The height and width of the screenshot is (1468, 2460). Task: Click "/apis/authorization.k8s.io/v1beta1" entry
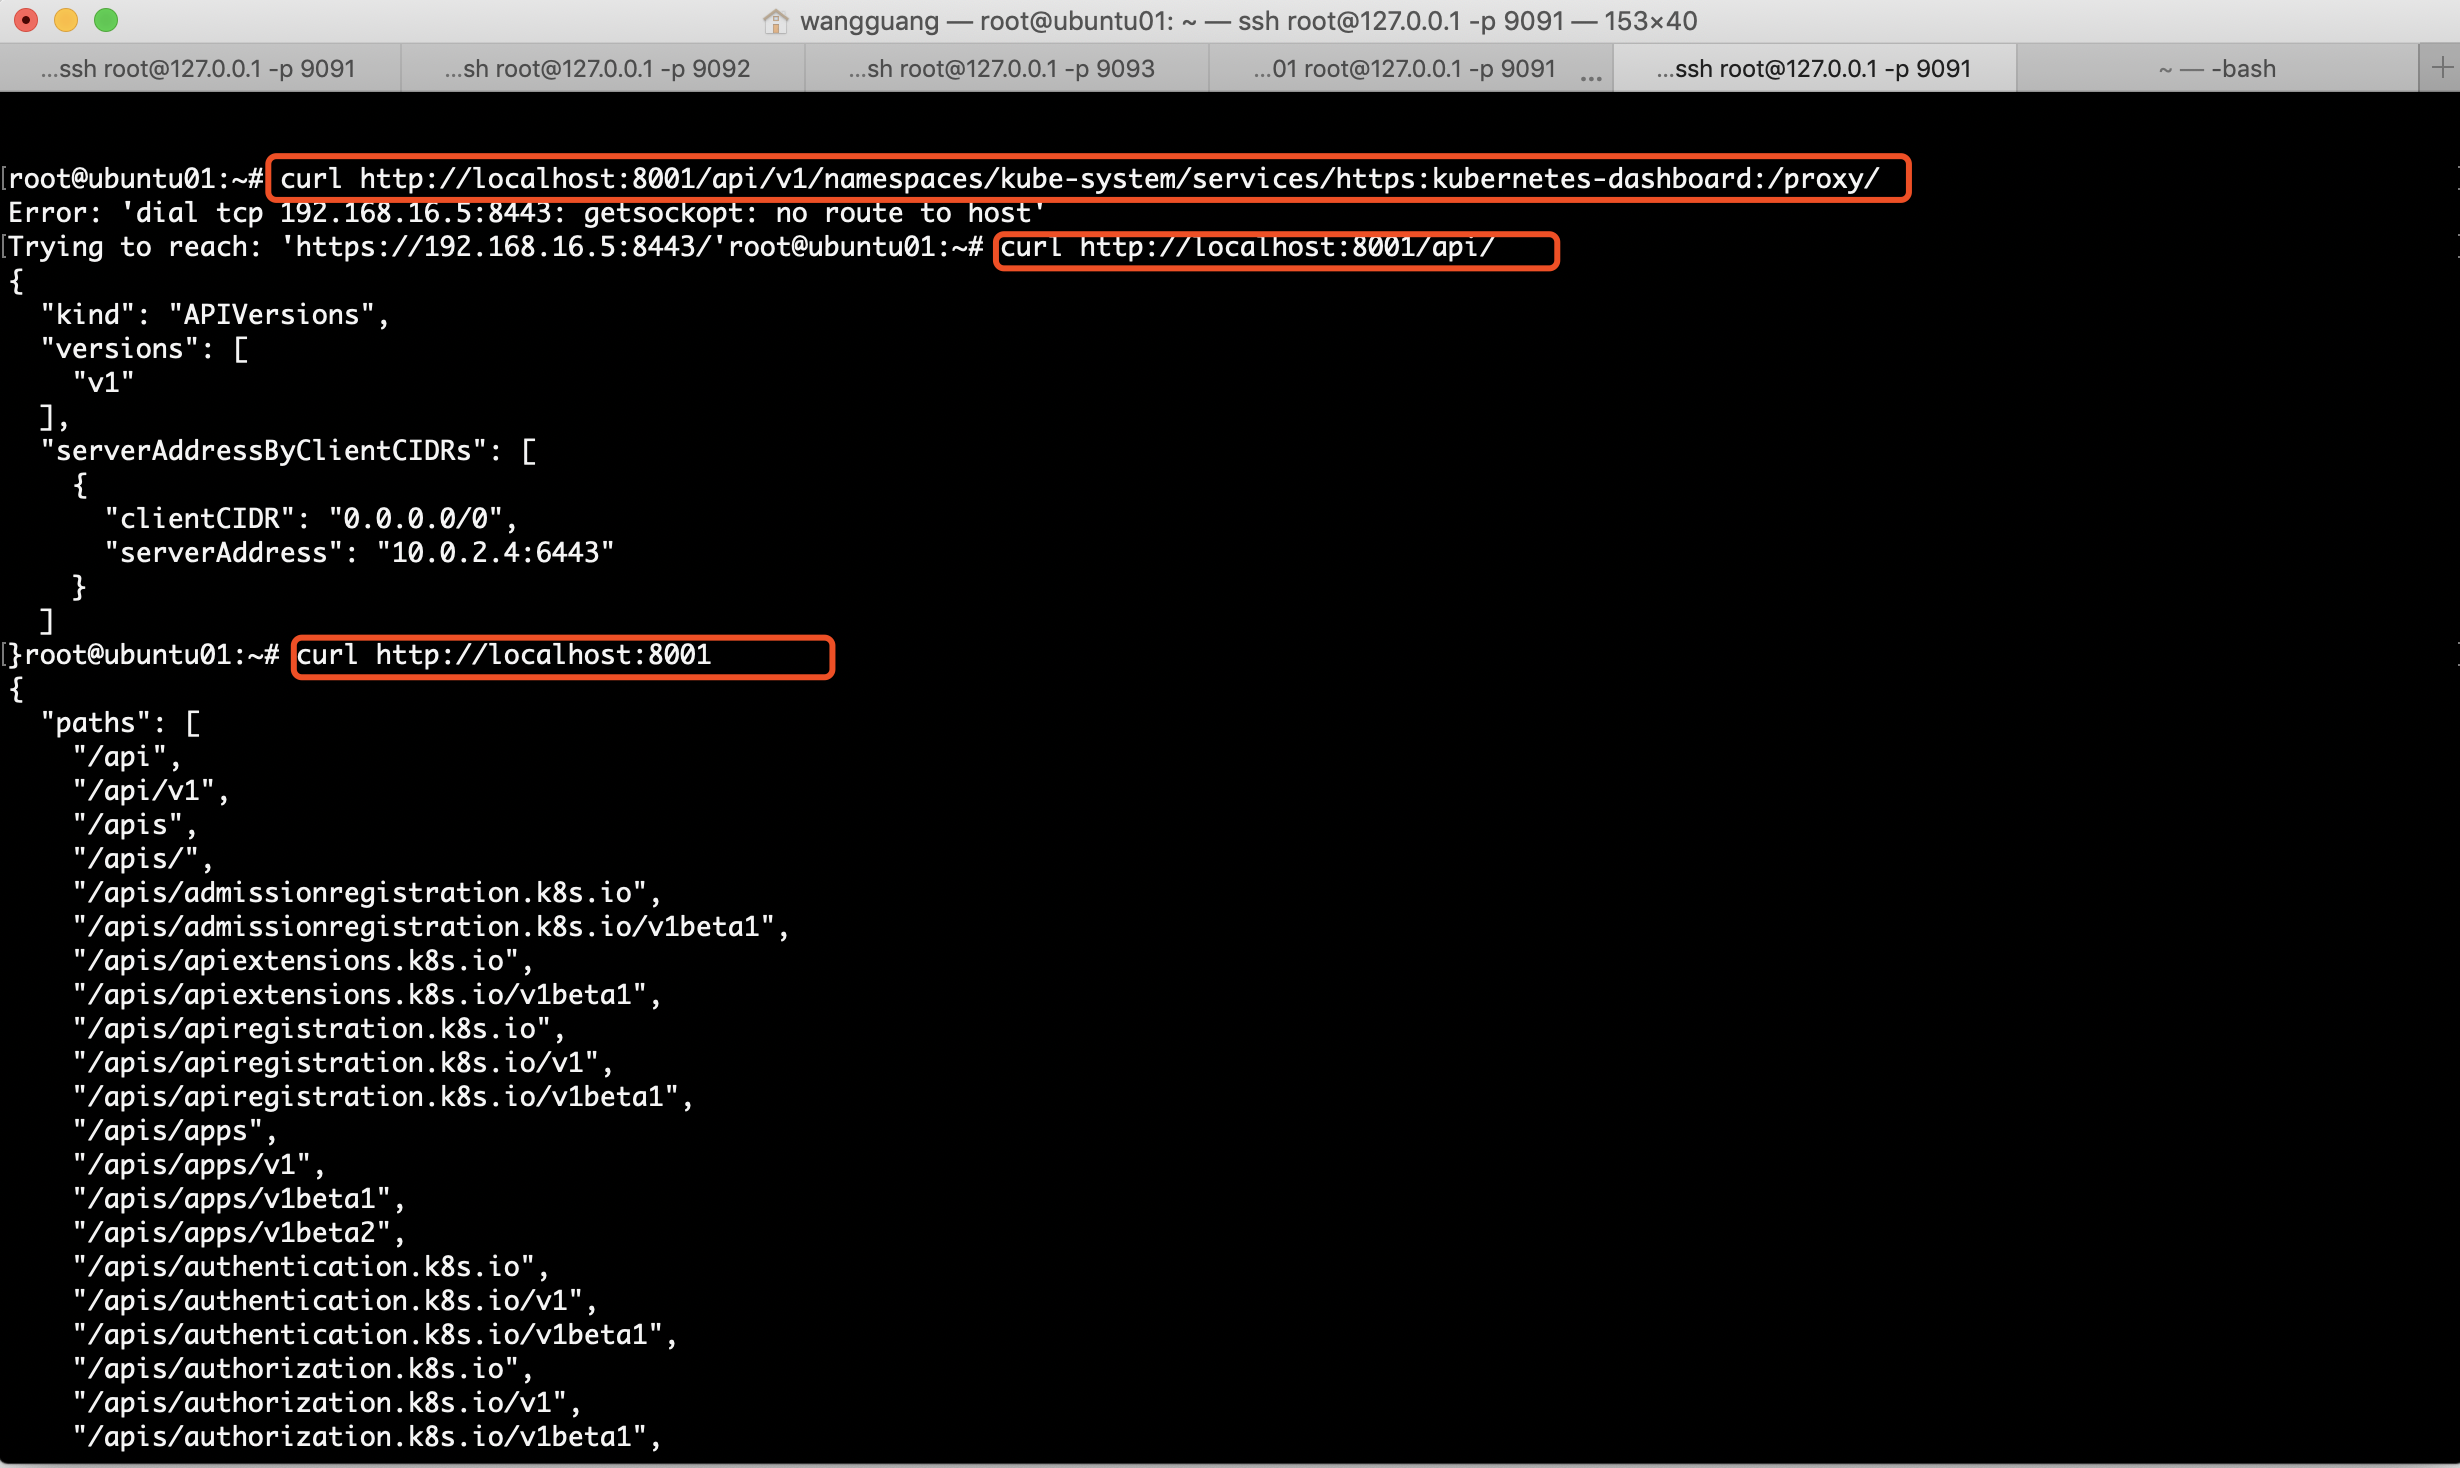(x=367, y=1436)
